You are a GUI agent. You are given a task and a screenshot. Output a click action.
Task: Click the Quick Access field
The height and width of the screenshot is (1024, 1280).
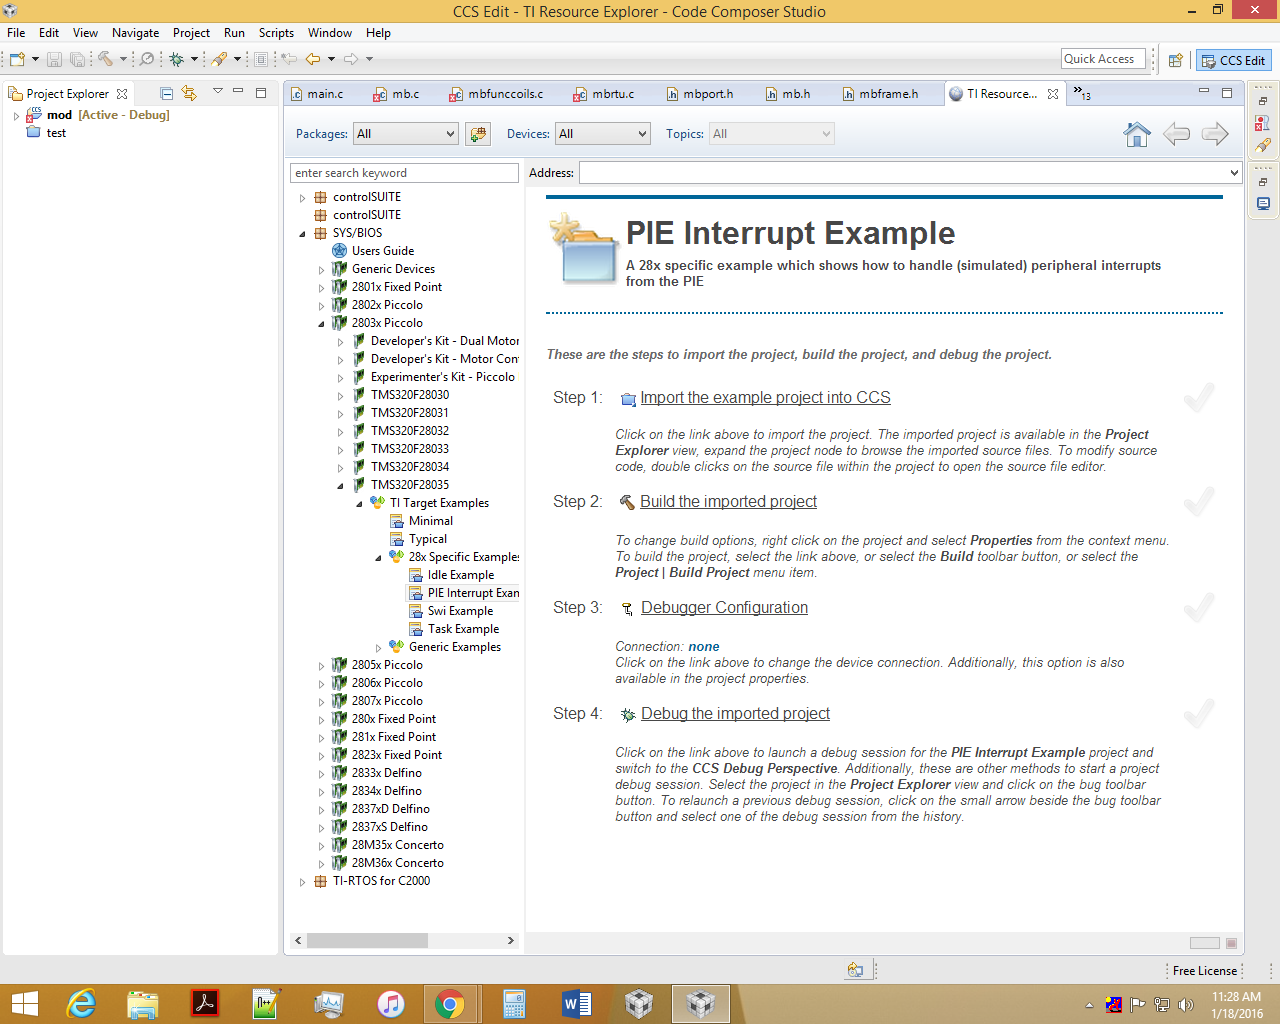pyautogui.click(x=1102, y=59)
